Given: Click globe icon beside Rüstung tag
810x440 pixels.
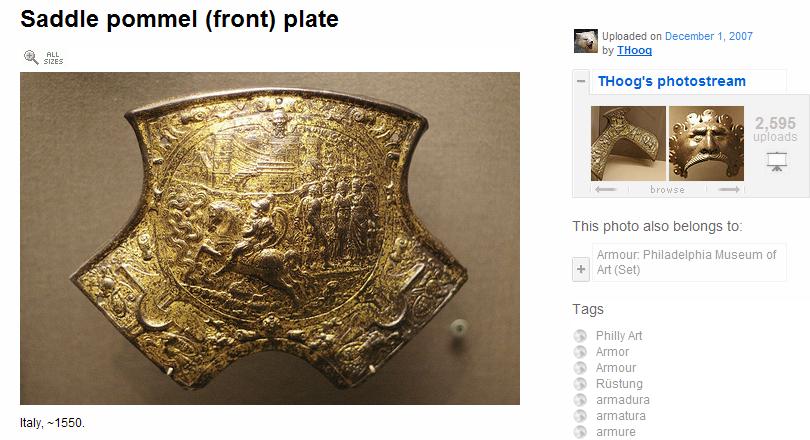Looking at the screenshot, I should pos(580,384).
